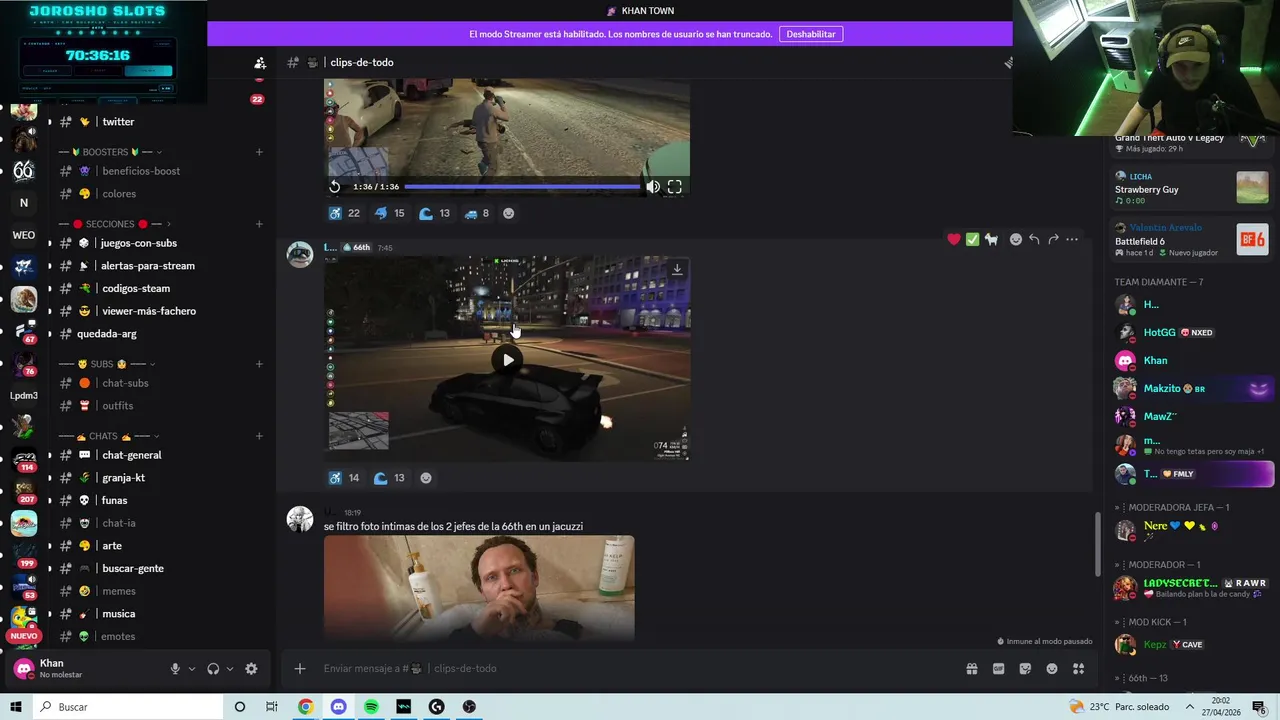This screenshot has width=1280, height=720.
Task: React with the goat quick reaction
Action: (x=991, y=239)
